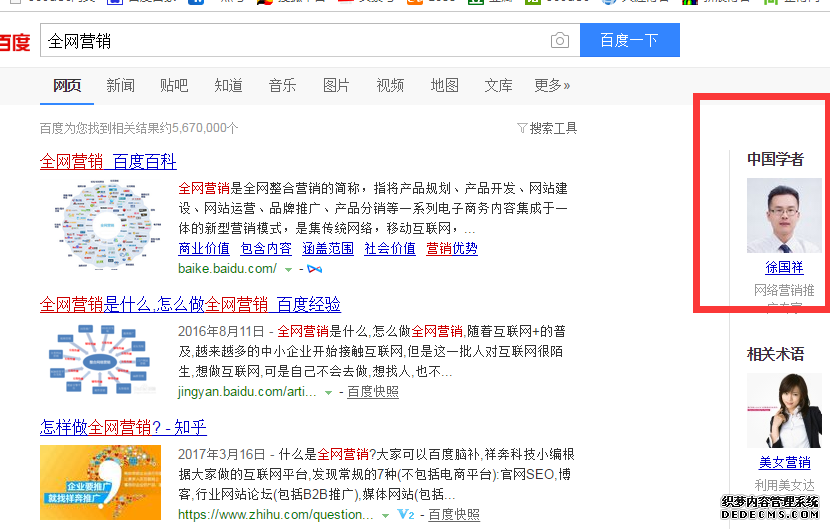Click the jingyan.baidu.com/arti... URL
This screenshot has width=830, height=529.
coord(247,392)
